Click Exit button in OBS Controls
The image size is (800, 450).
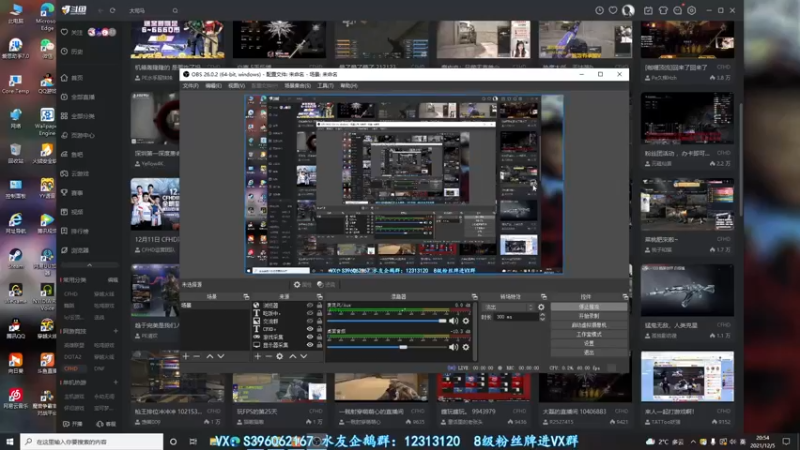[589, 353]
